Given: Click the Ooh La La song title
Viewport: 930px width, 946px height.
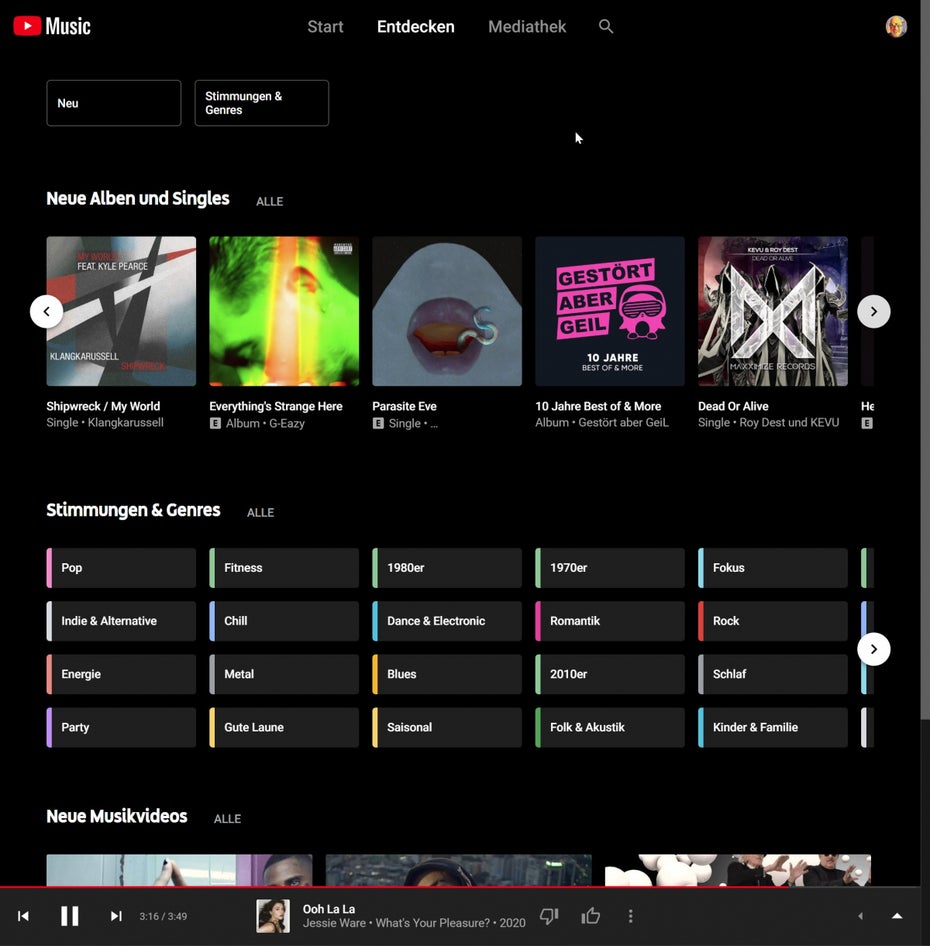Looking at the screenshot, I should [329, 909].
